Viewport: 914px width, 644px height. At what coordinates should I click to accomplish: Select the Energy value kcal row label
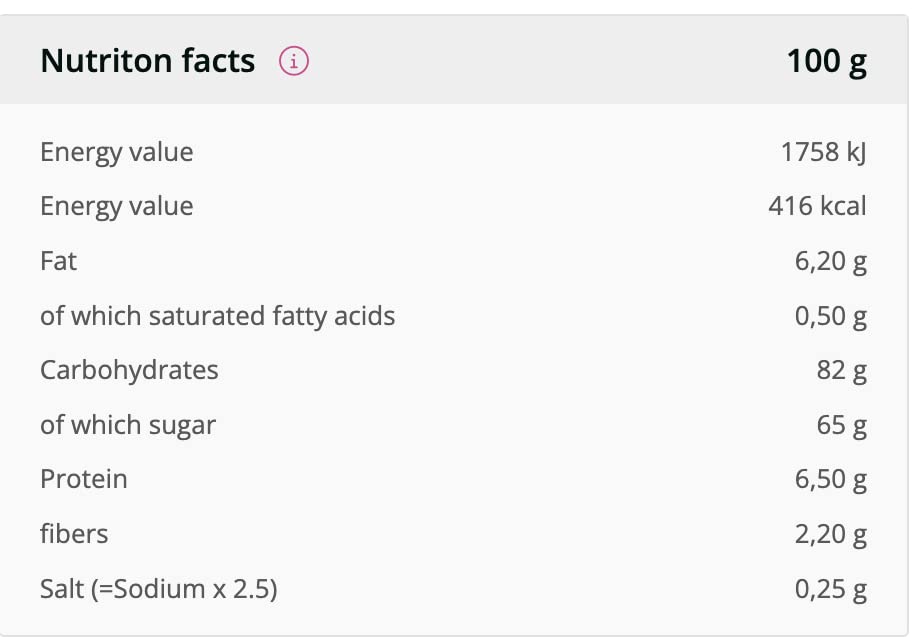tap(117, 206)
